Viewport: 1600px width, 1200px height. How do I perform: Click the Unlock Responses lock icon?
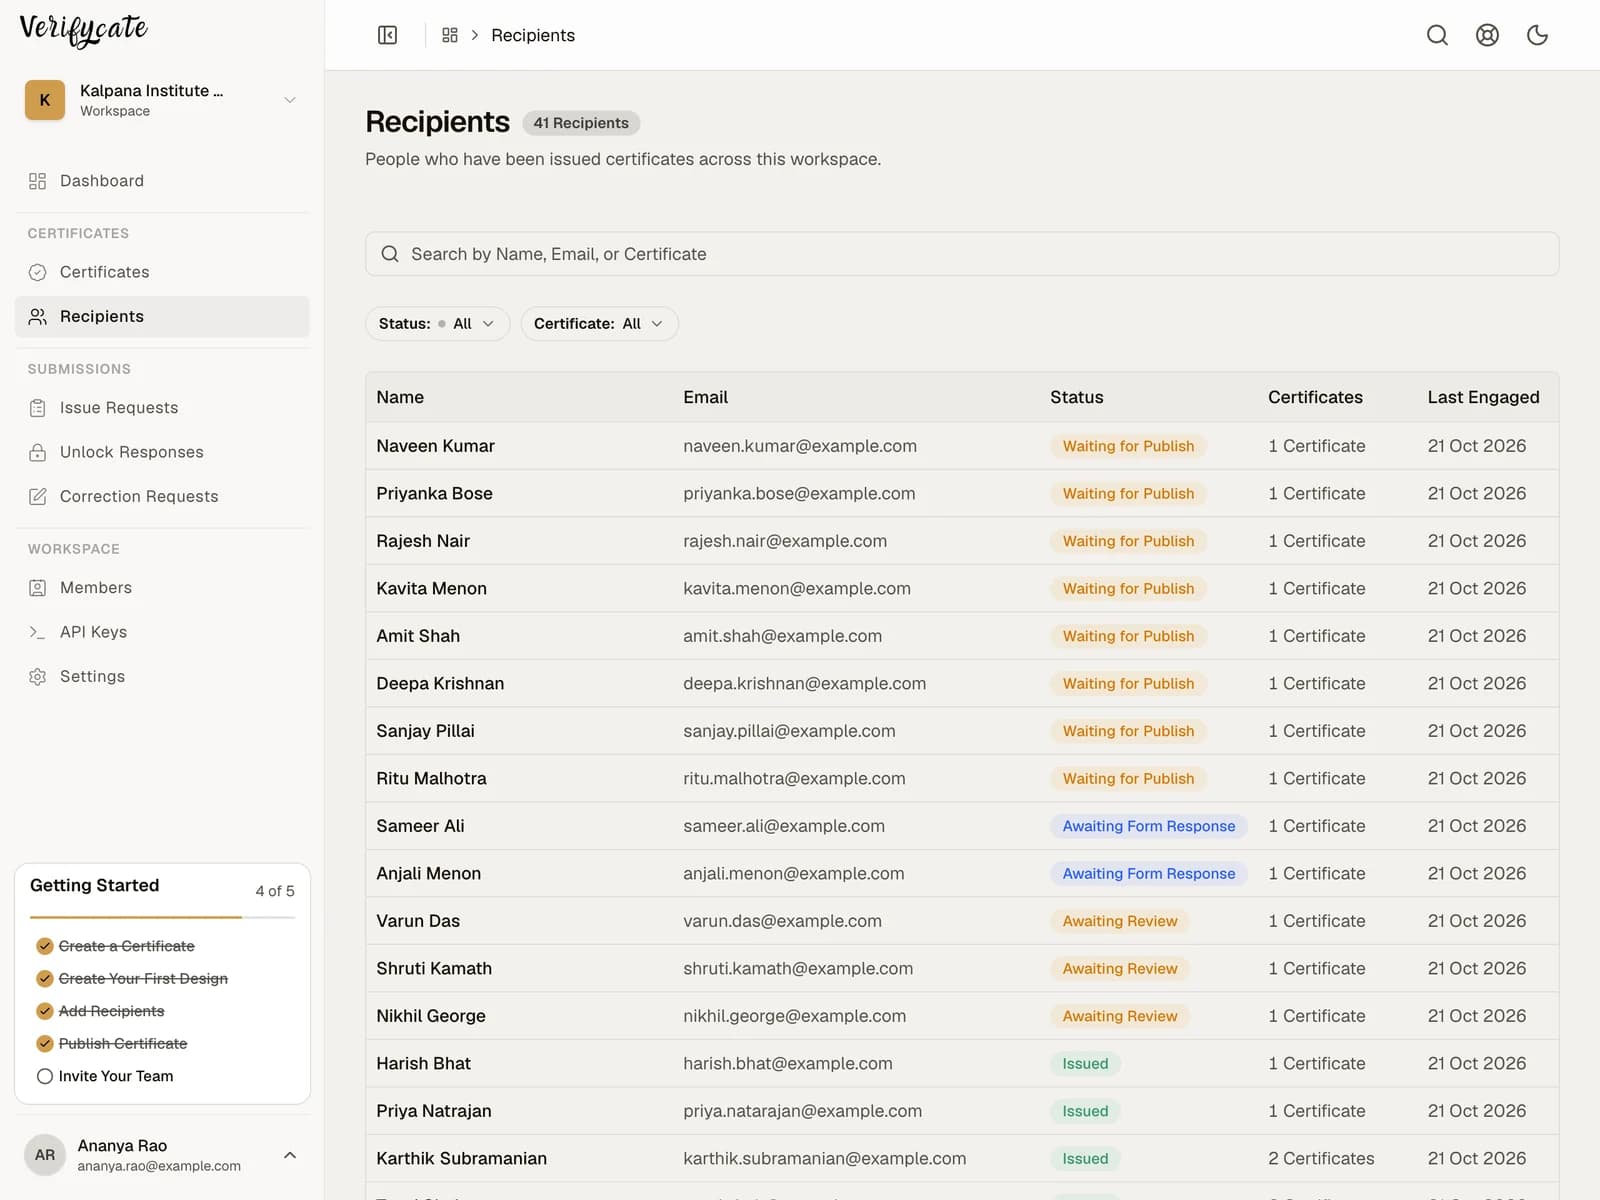click(38, 452)
